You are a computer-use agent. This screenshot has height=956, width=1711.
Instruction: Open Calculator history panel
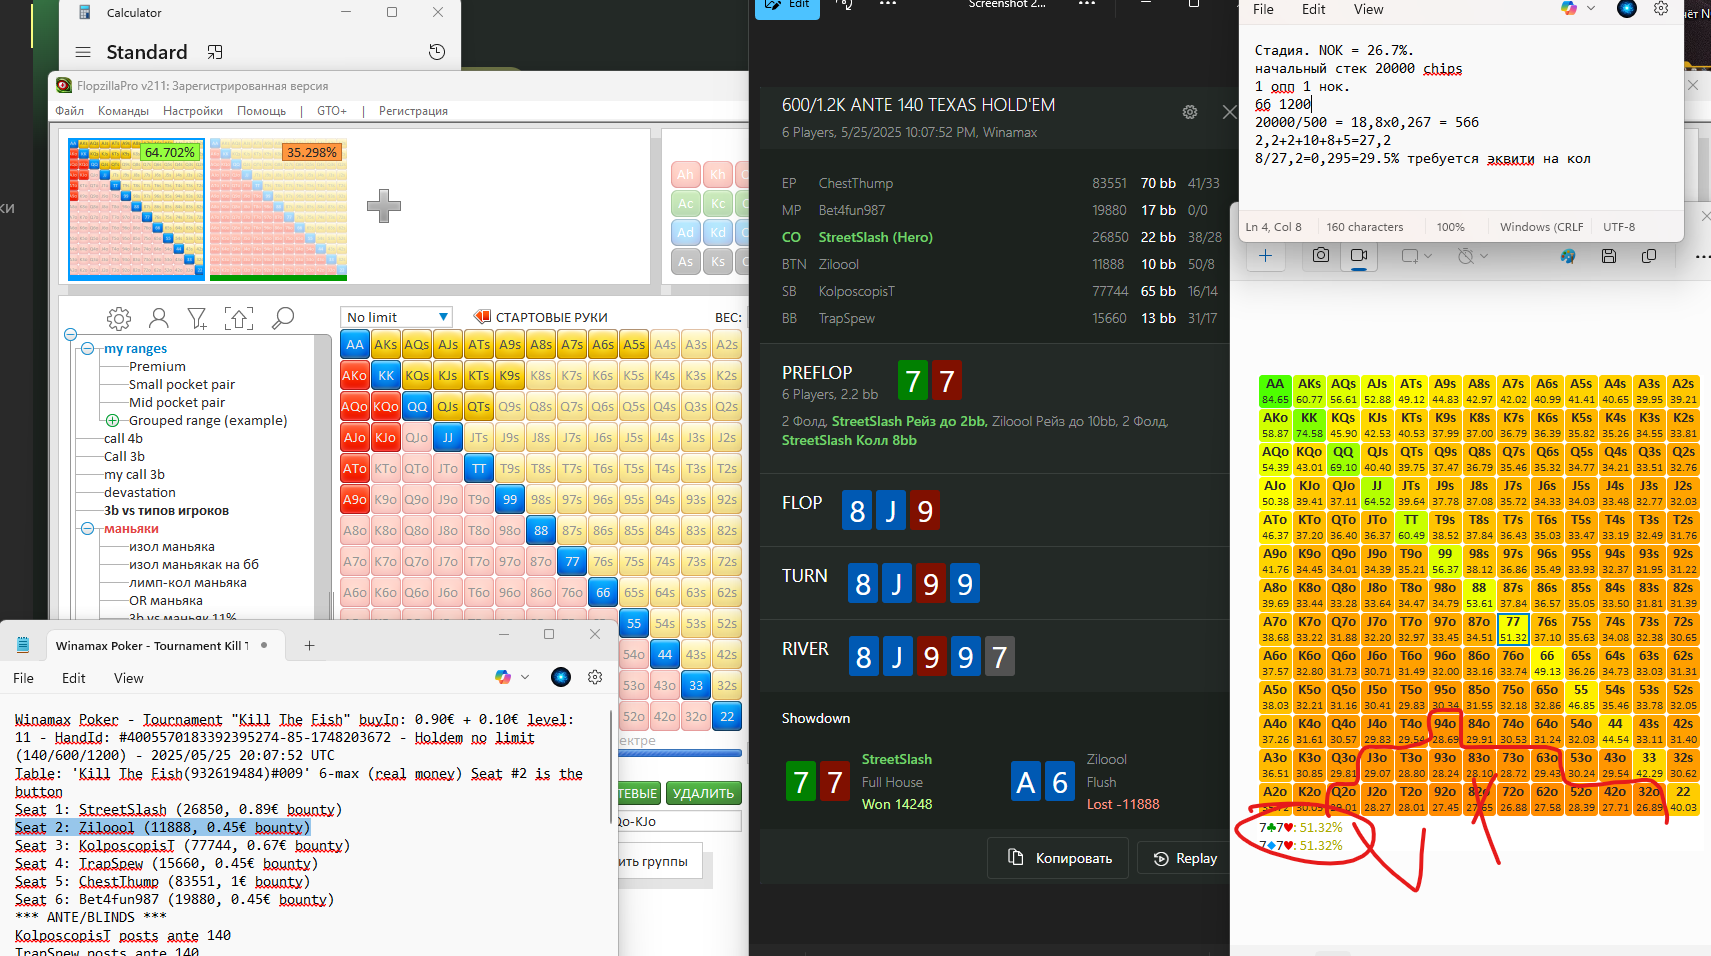pos(437,52)
